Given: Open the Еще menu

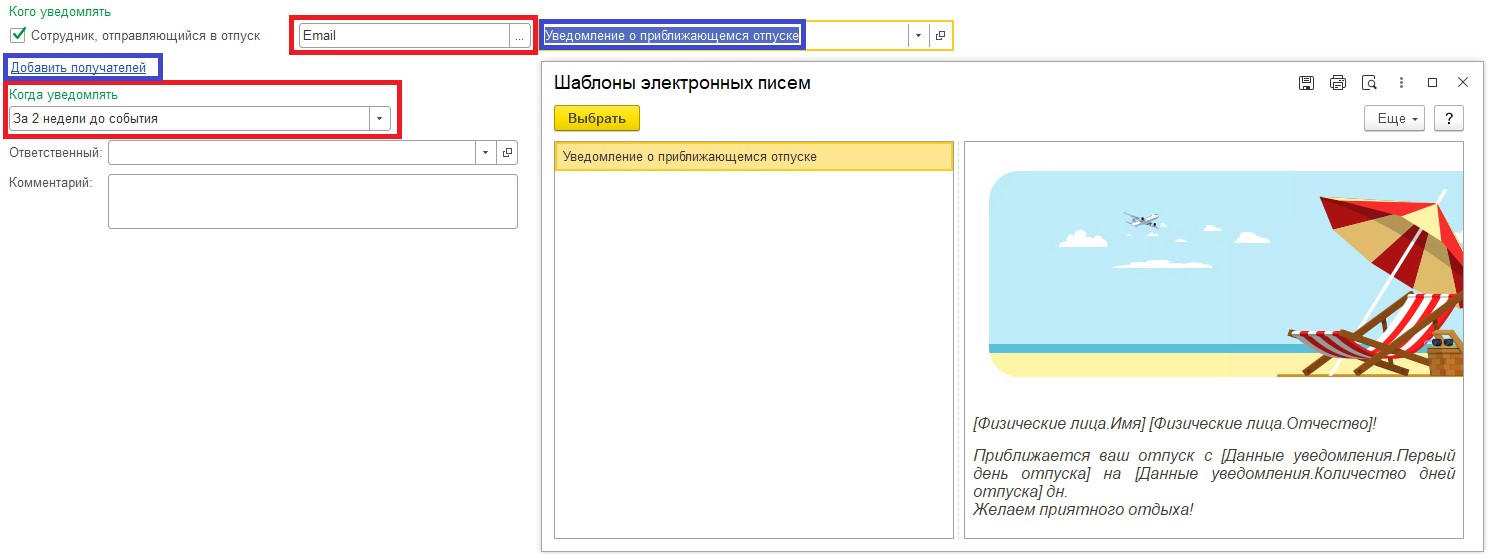Looking at the screenshot, I should (1396, 118).
